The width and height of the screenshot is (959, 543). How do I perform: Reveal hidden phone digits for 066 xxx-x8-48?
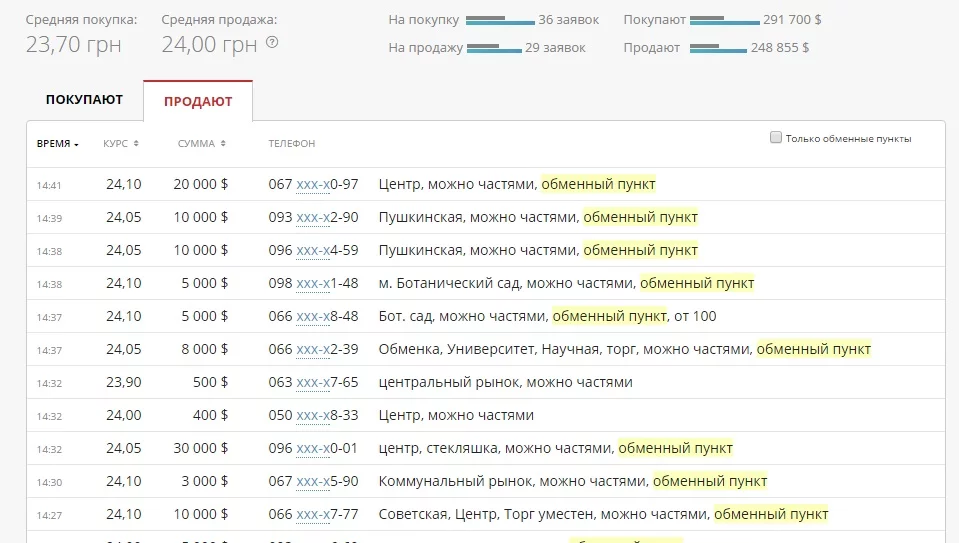pyautogui.click(x=313, y=316)
